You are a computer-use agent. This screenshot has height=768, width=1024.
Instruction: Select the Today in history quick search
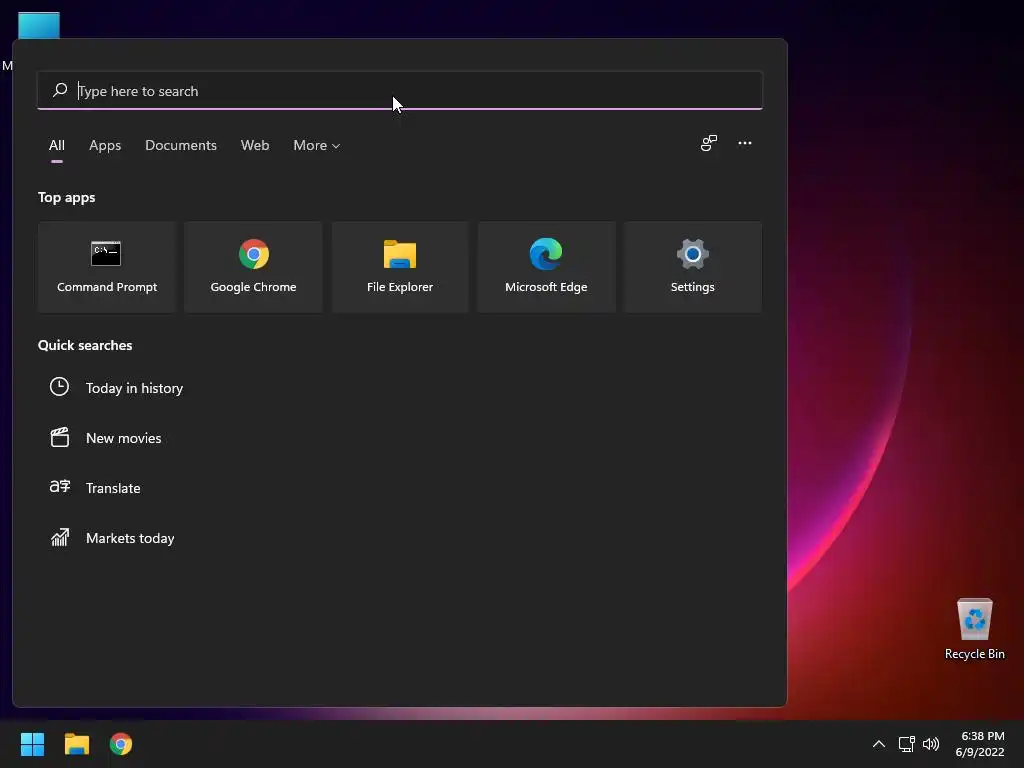134,388
